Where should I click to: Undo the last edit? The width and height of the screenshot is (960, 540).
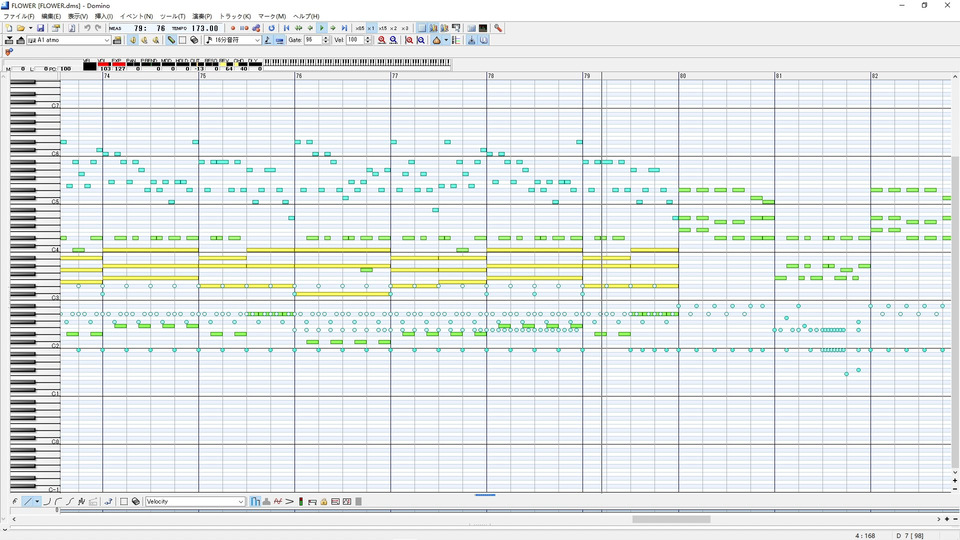87,28
